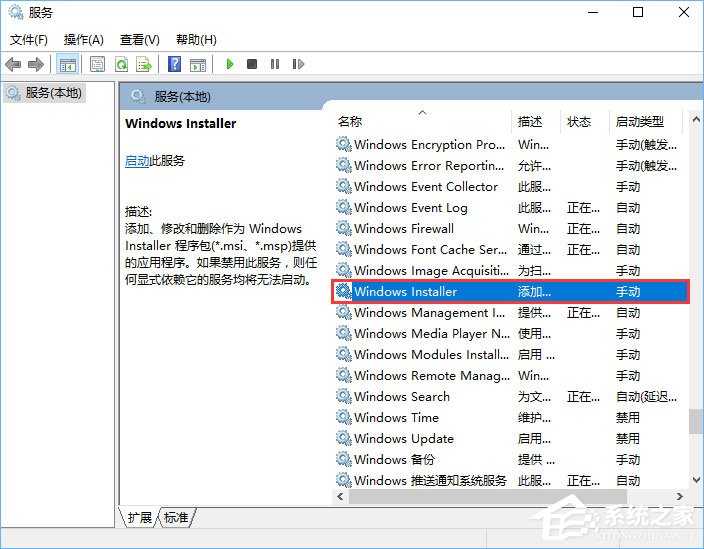The height and width of the screenshot is (549, 704).
Task: Click the vertical scrollbar thumb
Action: 696,422
